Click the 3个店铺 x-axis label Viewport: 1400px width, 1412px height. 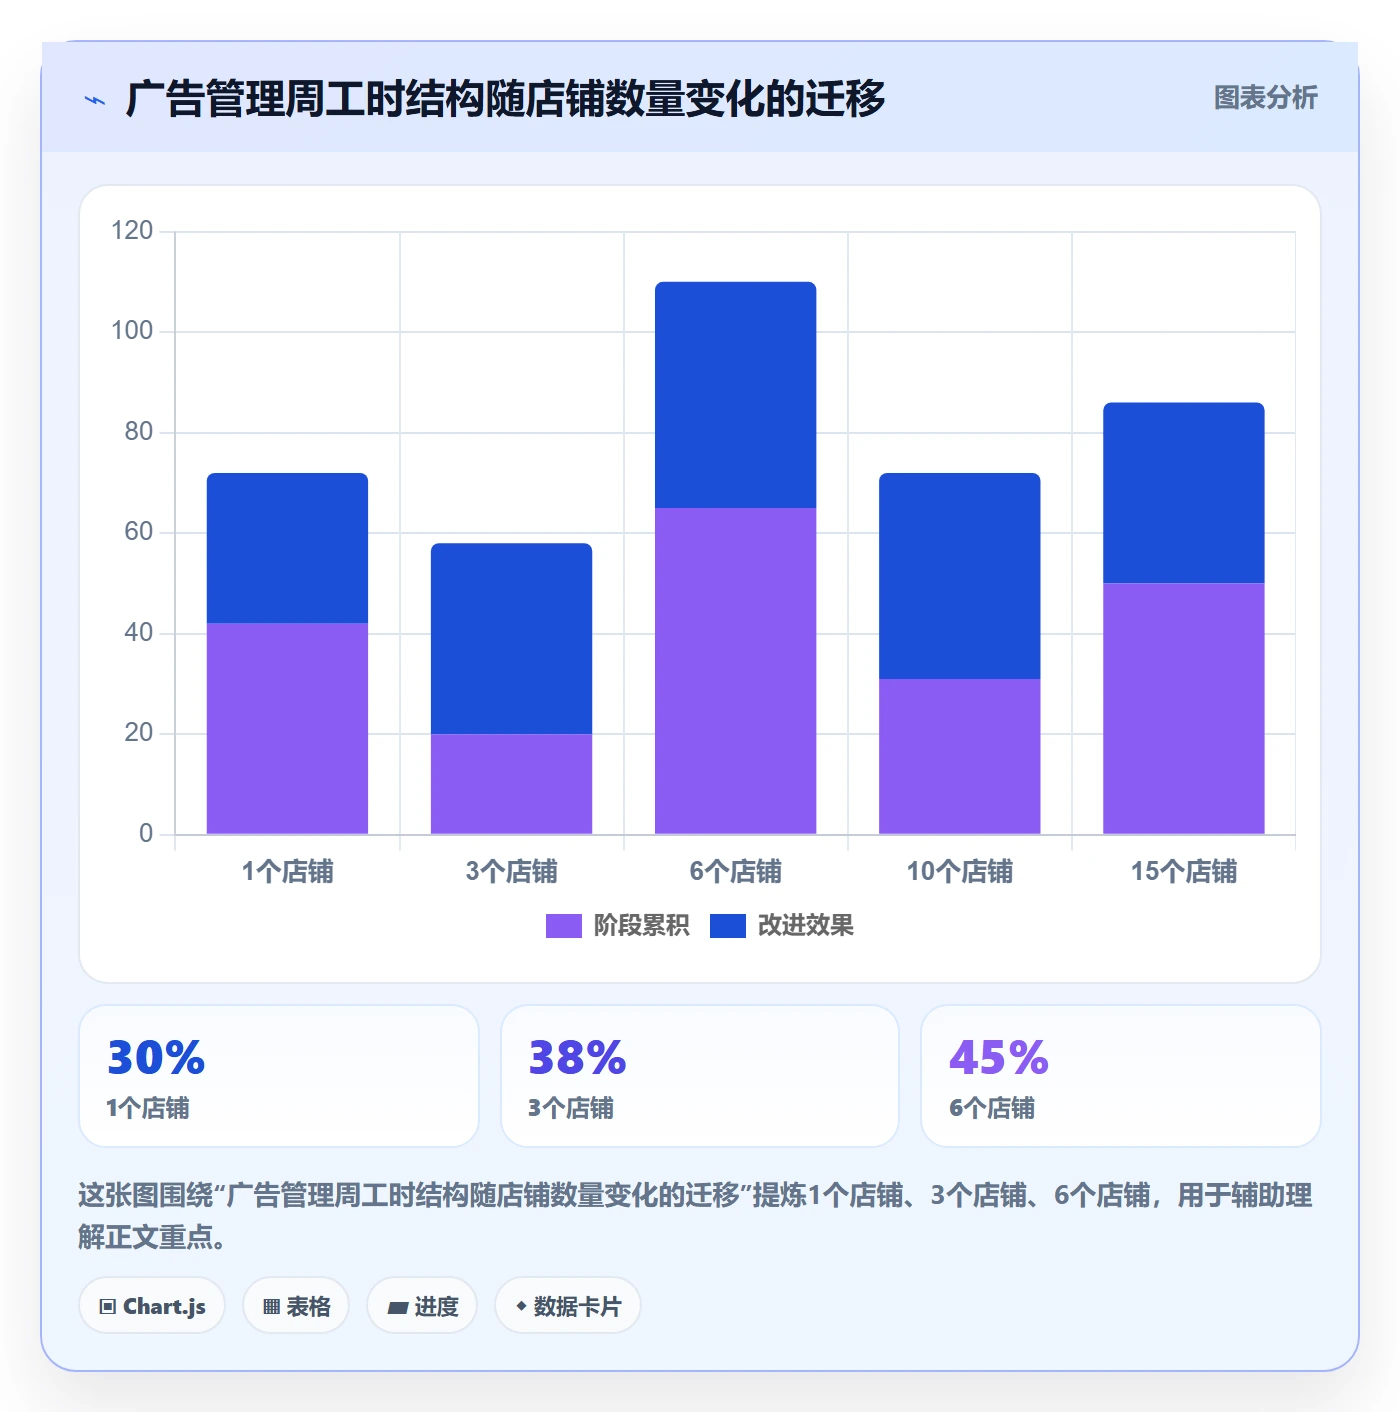click(511, 871)
